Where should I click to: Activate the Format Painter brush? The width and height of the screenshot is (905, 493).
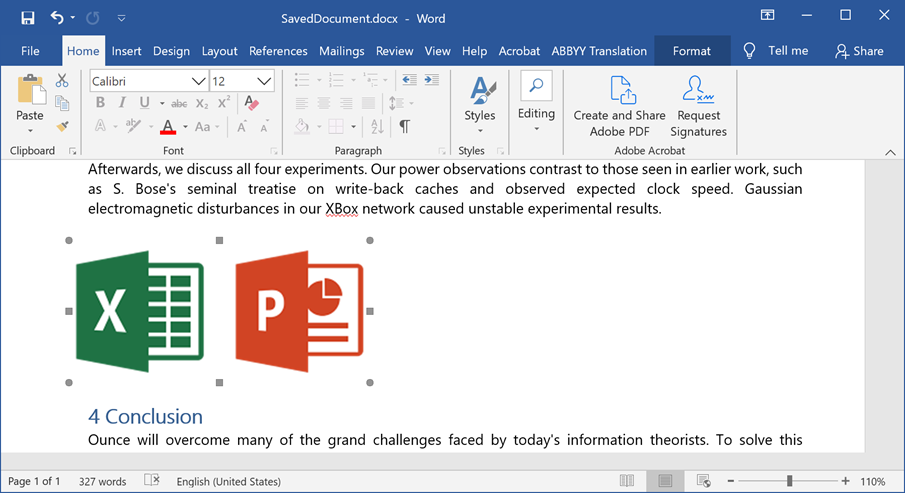pos(62,126)
